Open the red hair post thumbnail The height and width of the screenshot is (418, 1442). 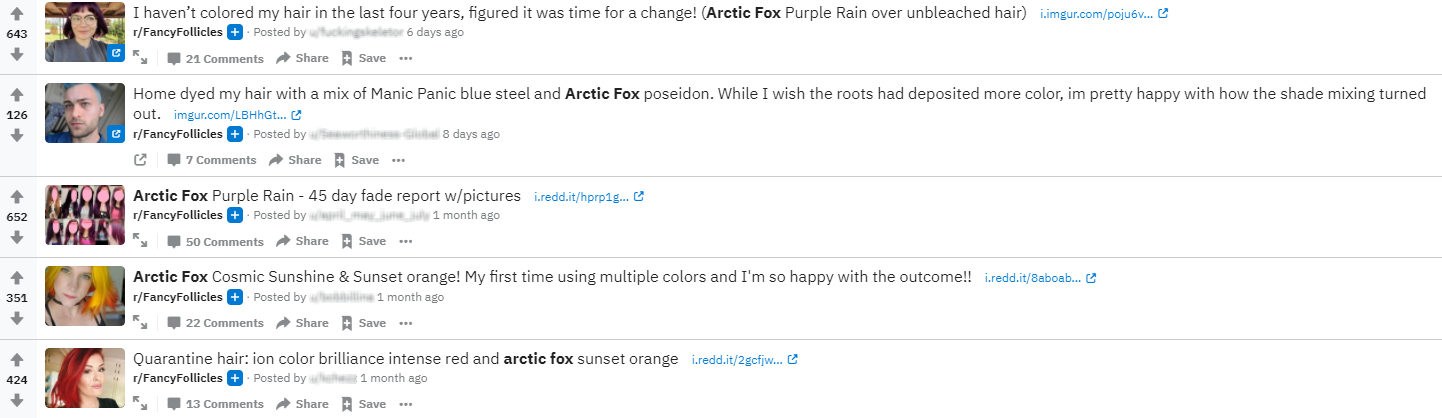pyautogui.click(x=85, y=377)
